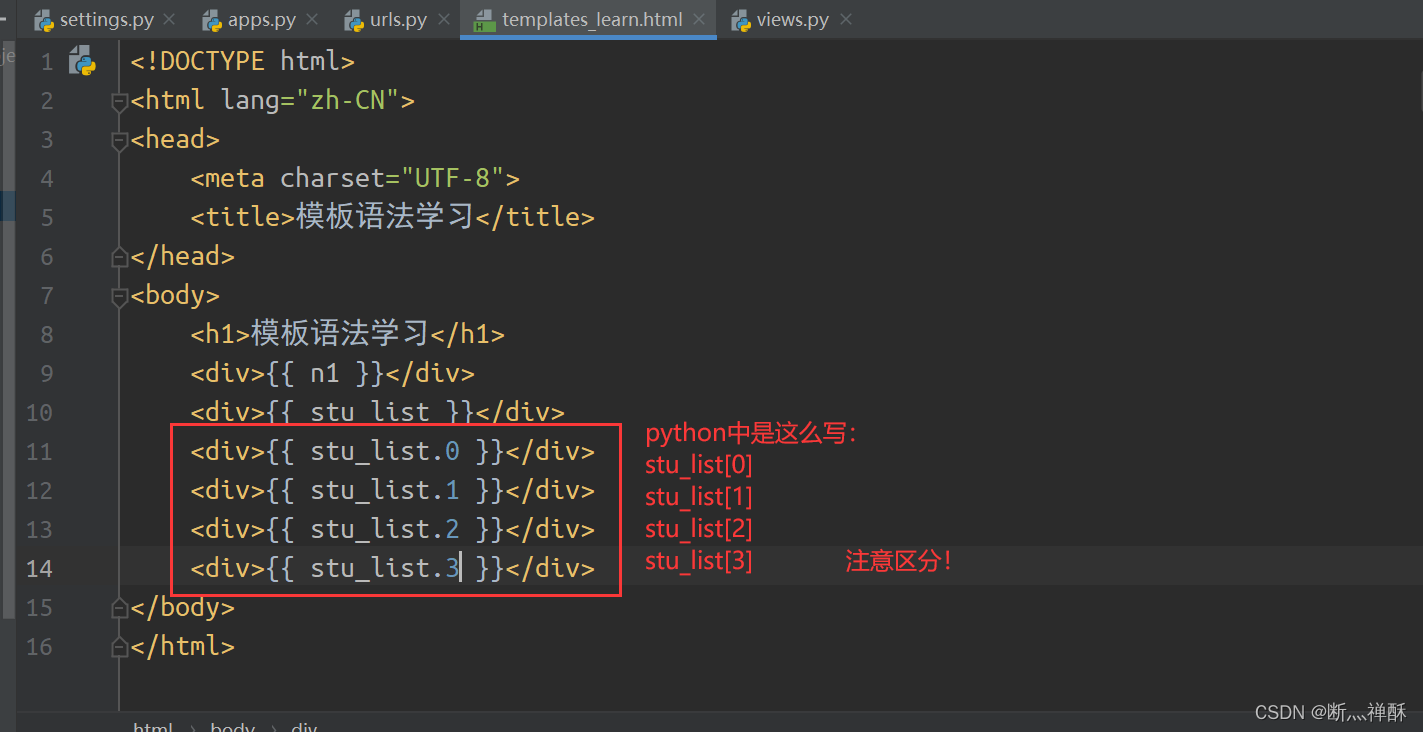Click the Python icon on urls.py tab

pyautogui.click(x=354, y=20)
